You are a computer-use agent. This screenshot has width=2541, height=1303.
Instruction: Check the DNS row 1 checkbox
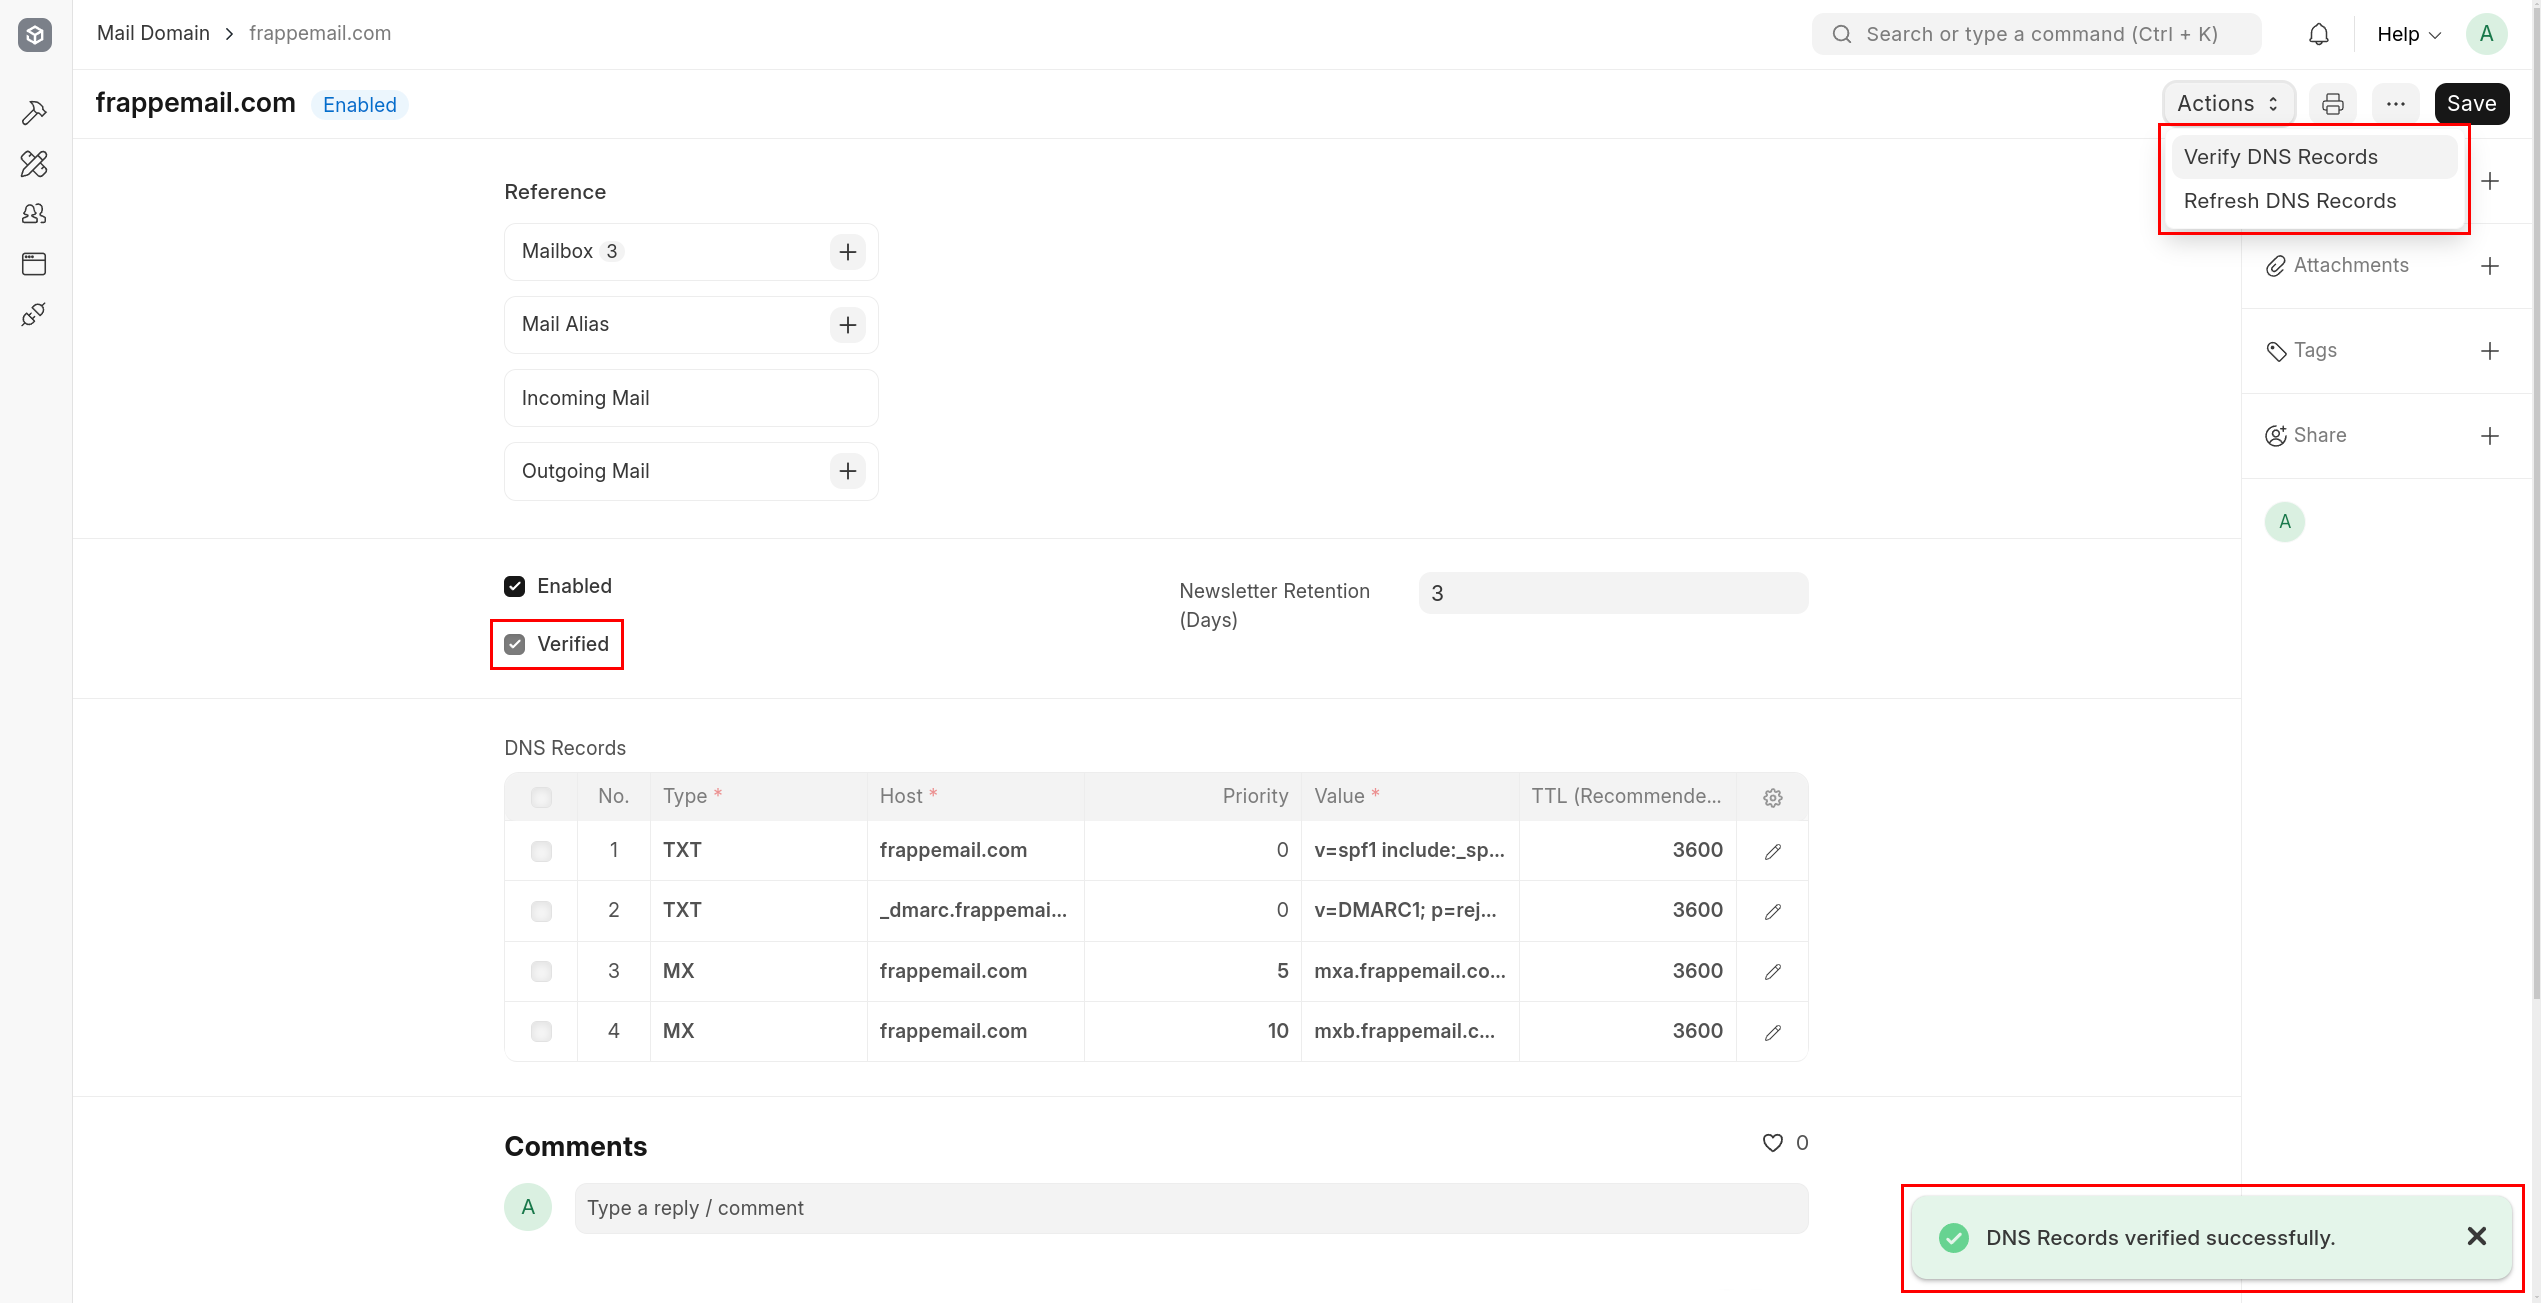[x=541, y=851]
